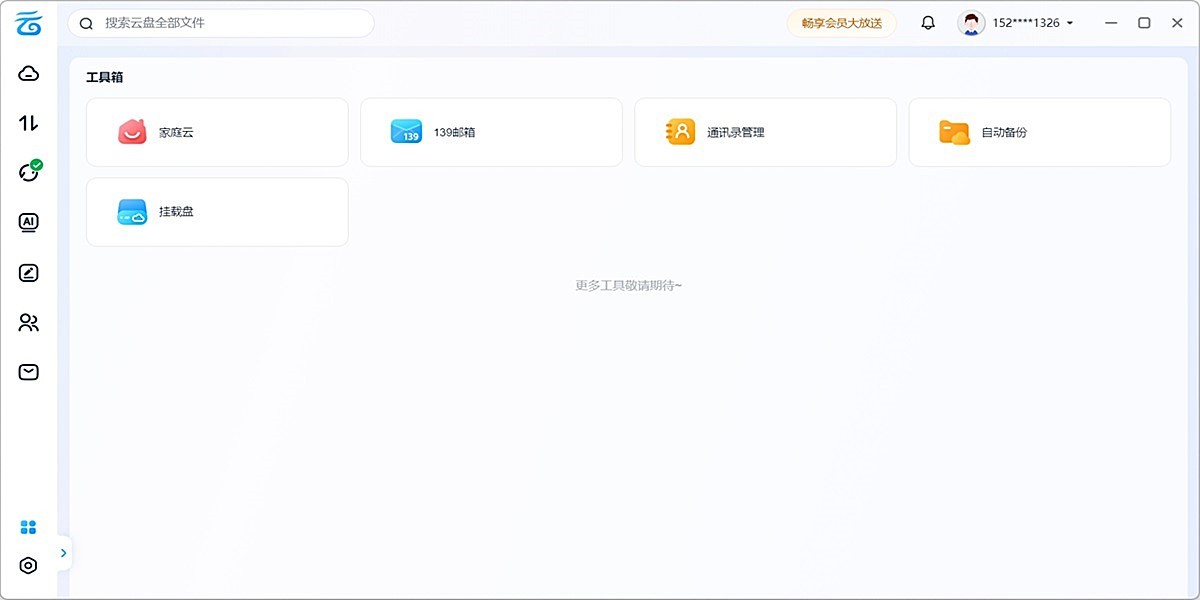Open the 139邮箱 tool

pyautogui.click(x=490, y=131)
